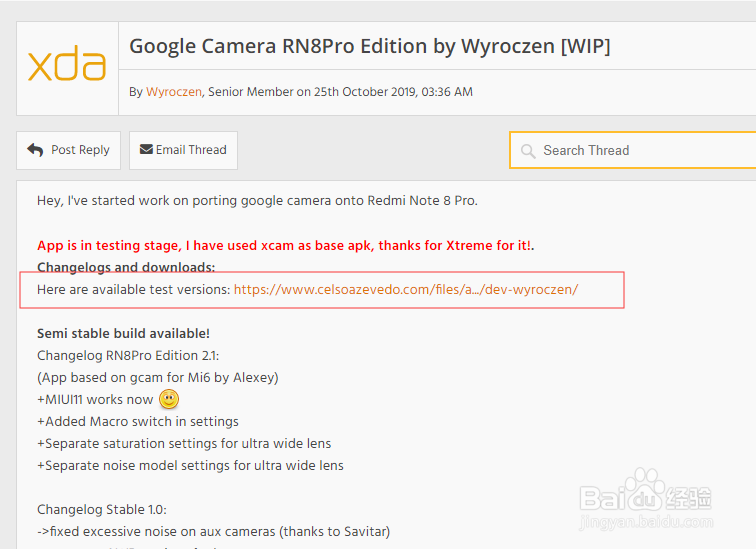The height and width of the screenshot is (549, 756).
Task: Click the red App is in testing stage text
Action: pos(285,245)
